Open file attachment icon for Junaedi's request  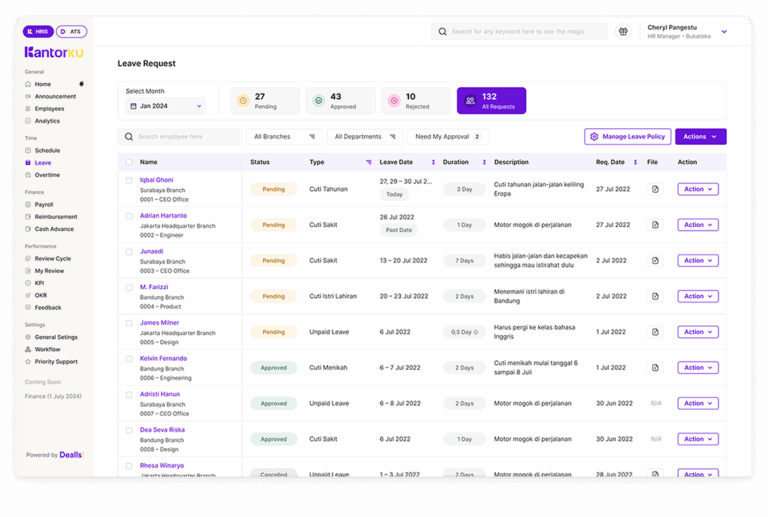[655, 261]
